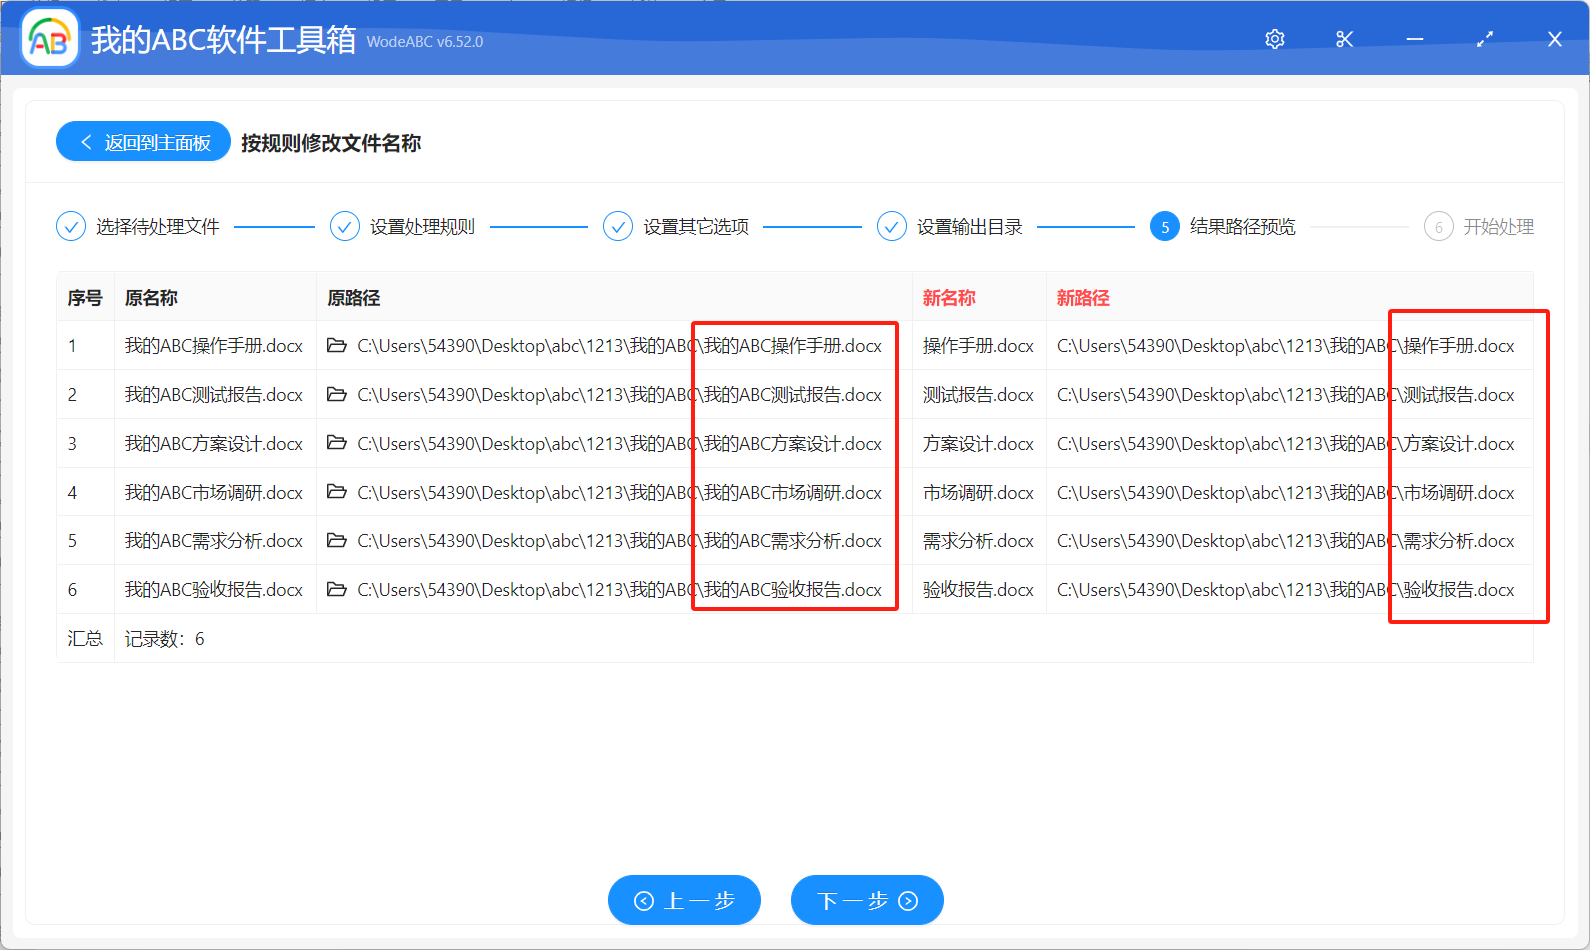Select step 6 开始处理
This screenshot has width=1590, height=950.
point(1479,227)
